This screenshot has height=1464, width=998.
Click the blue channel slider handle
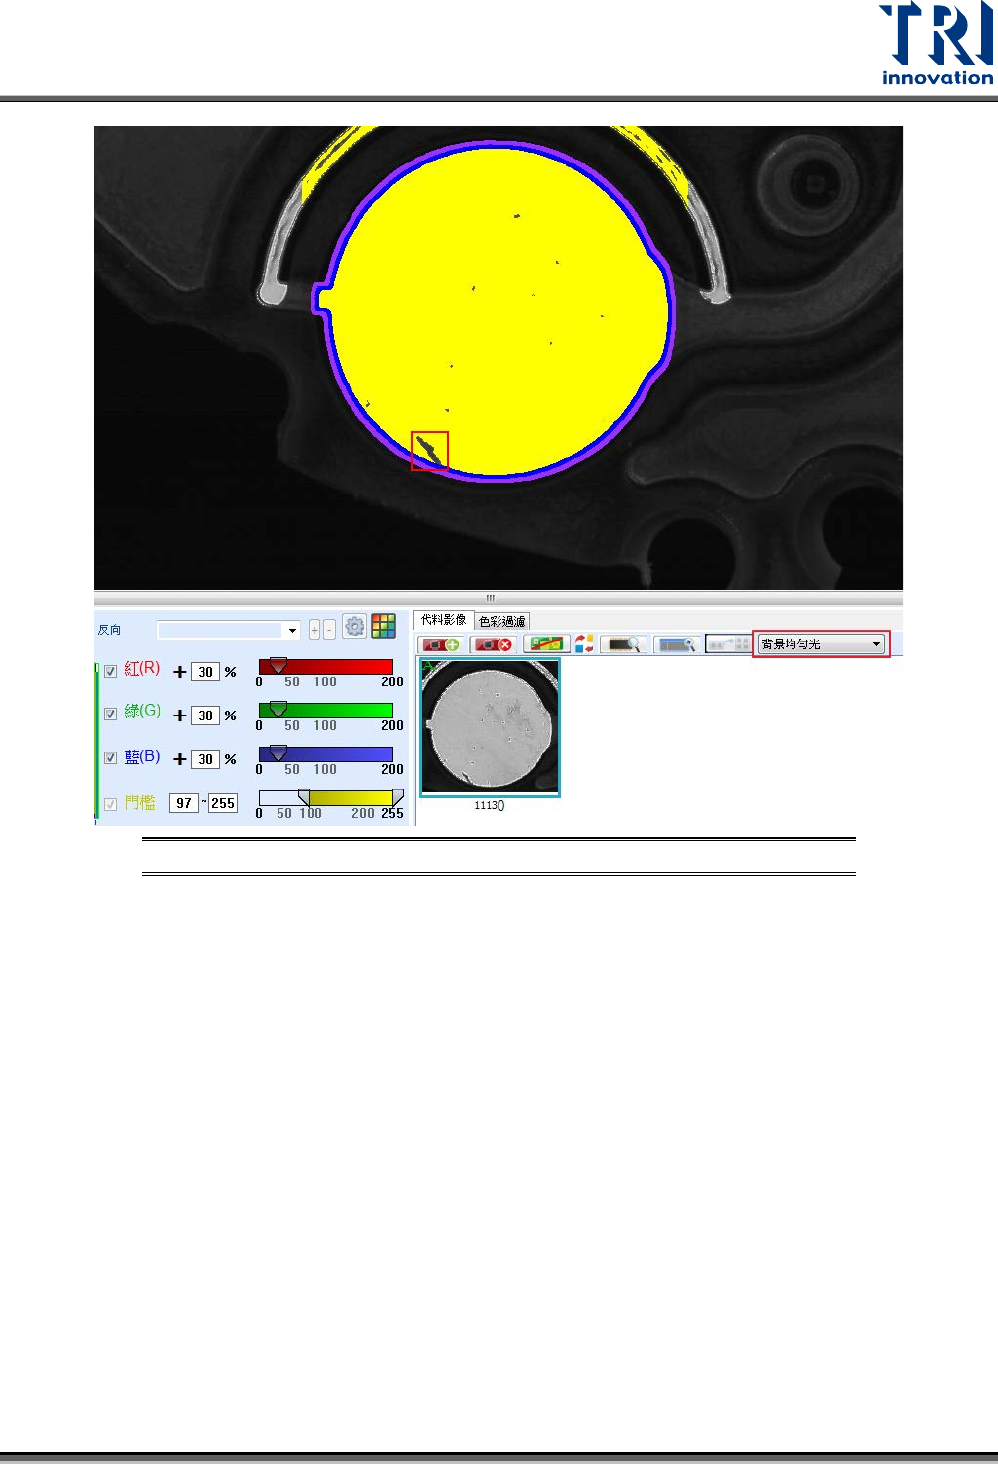click(x=278, y=753)
